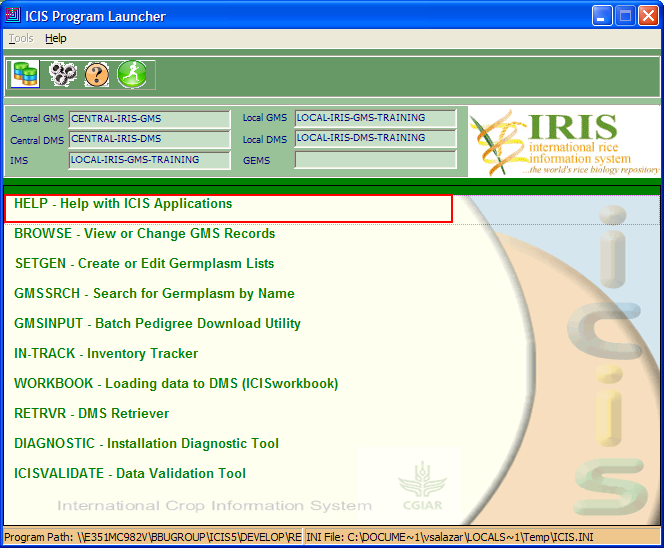Close the ICIS Program Launcher window
The image size is (664, 548).
(x=648, y=16)
